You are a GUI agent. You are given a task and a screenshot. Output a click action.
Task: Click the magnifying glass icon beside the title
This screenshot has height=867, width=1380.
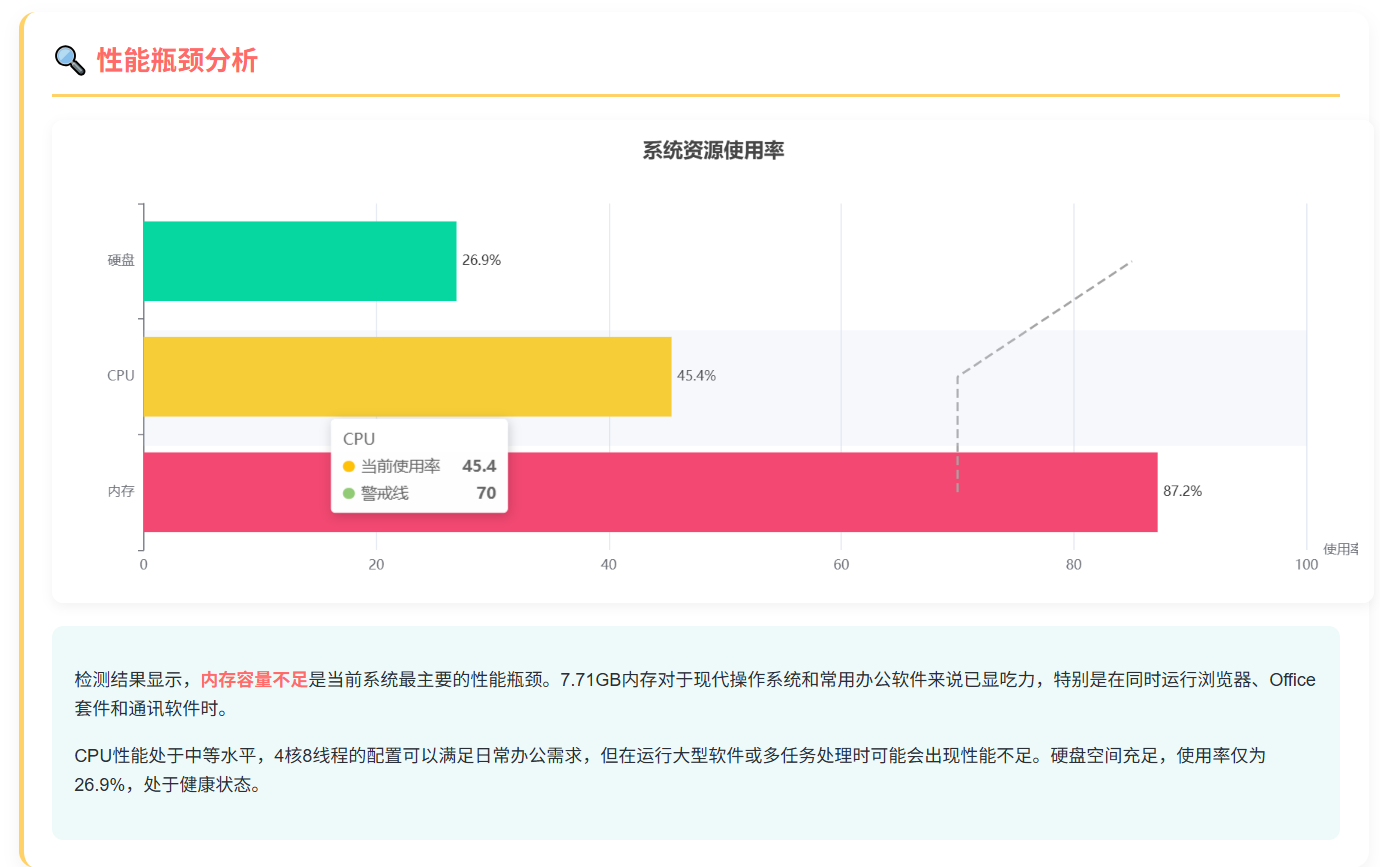(x=70, y=60)
